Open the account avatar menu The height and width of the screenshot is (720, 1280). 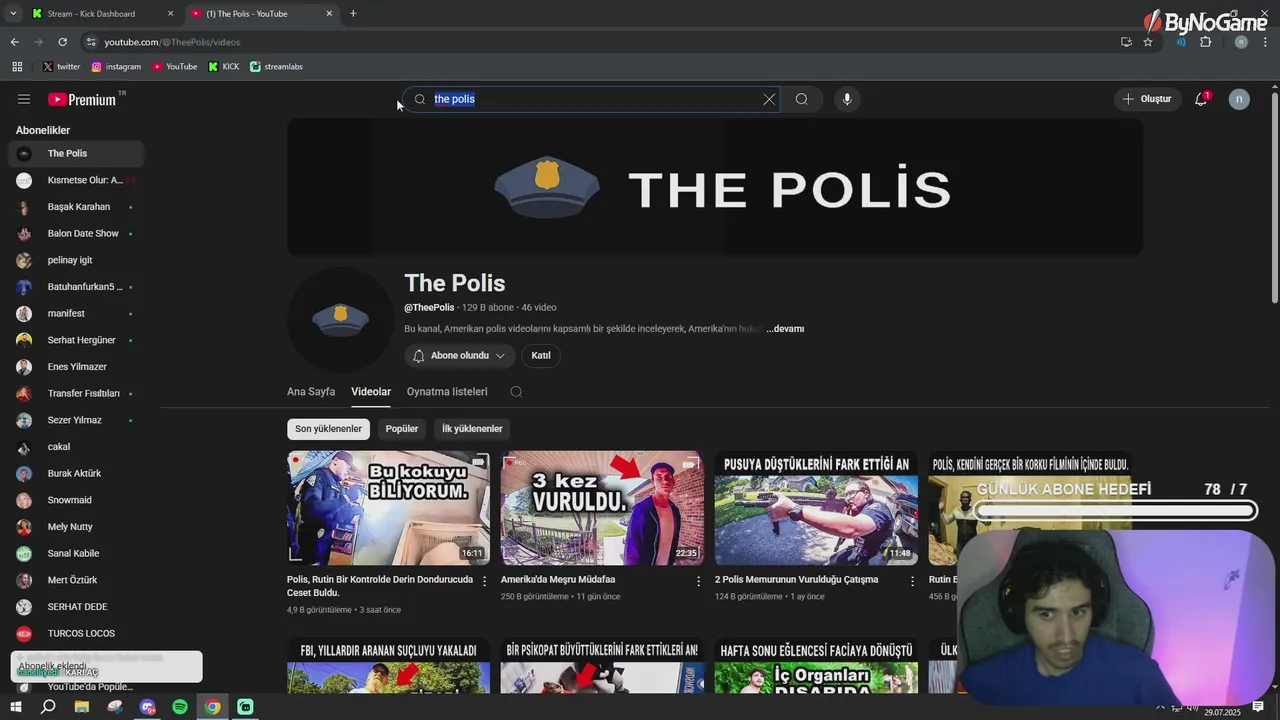(x=1239, y=99)
